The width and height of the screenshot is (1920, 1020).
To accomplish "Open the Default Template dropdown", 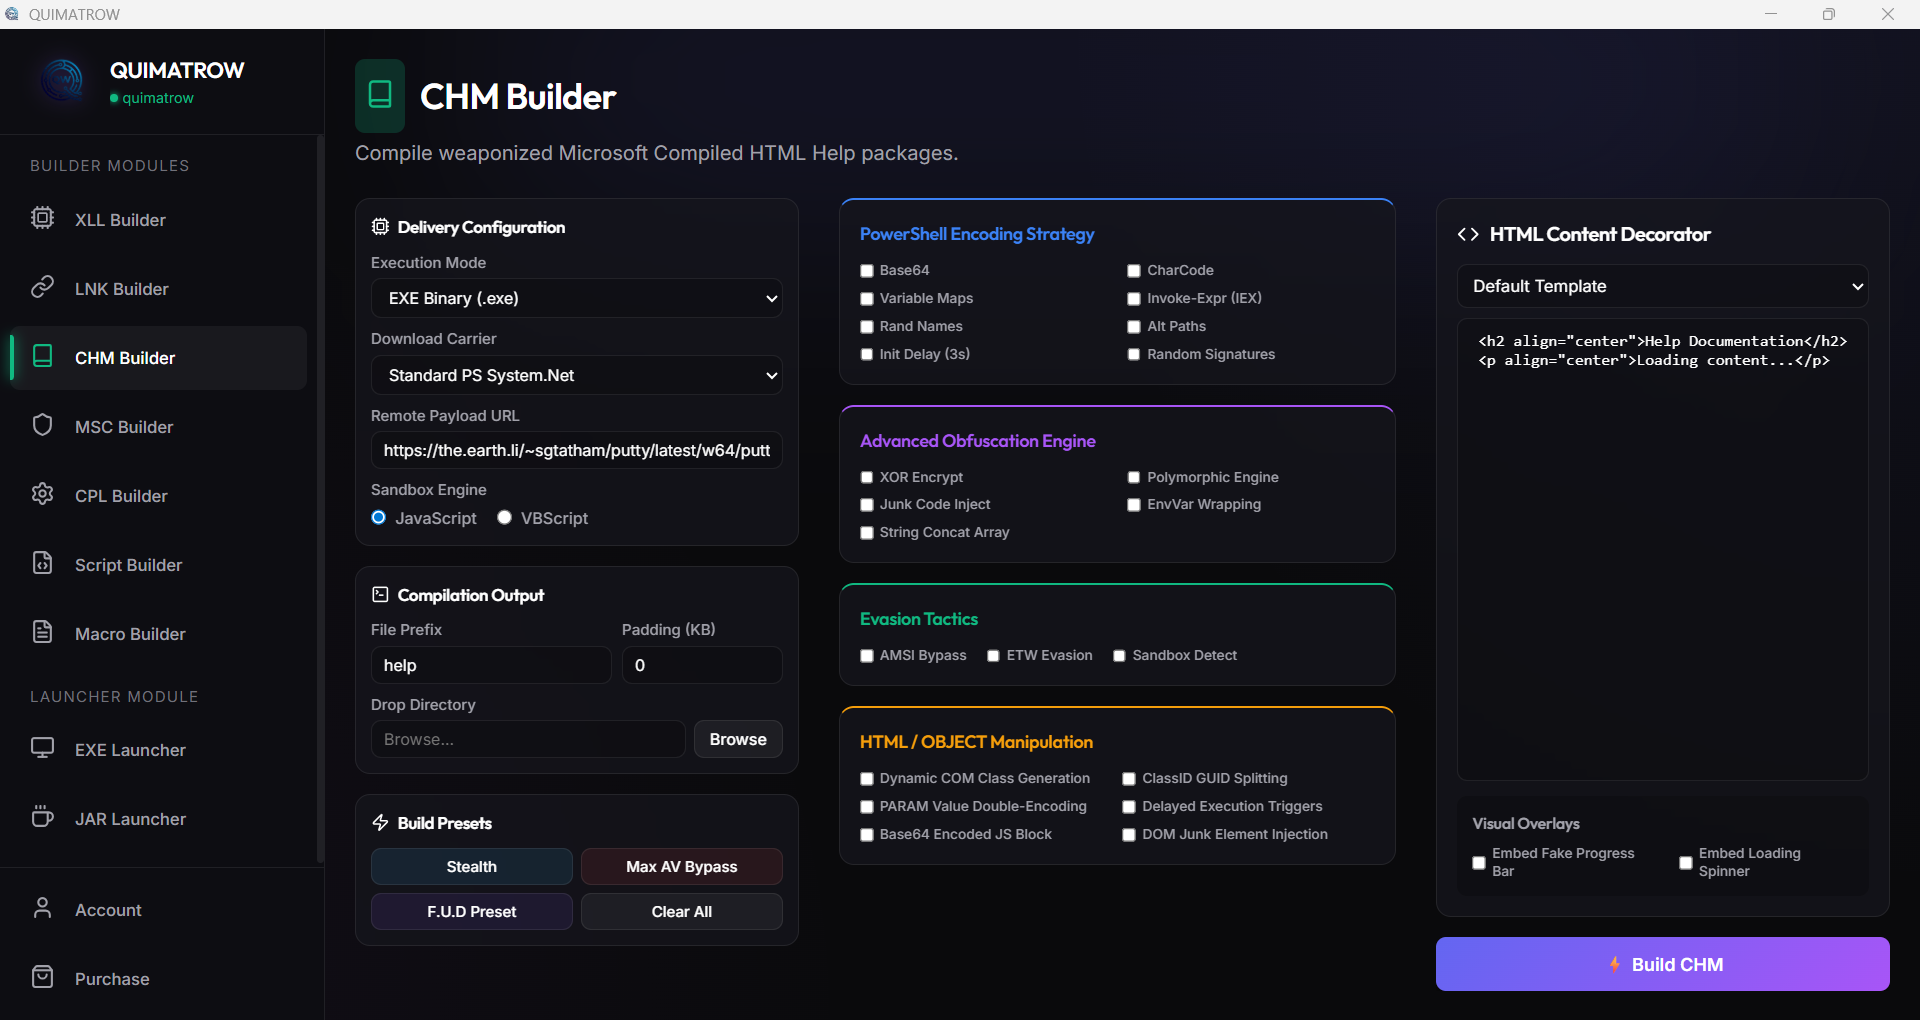I will (x=1662, y=286).
